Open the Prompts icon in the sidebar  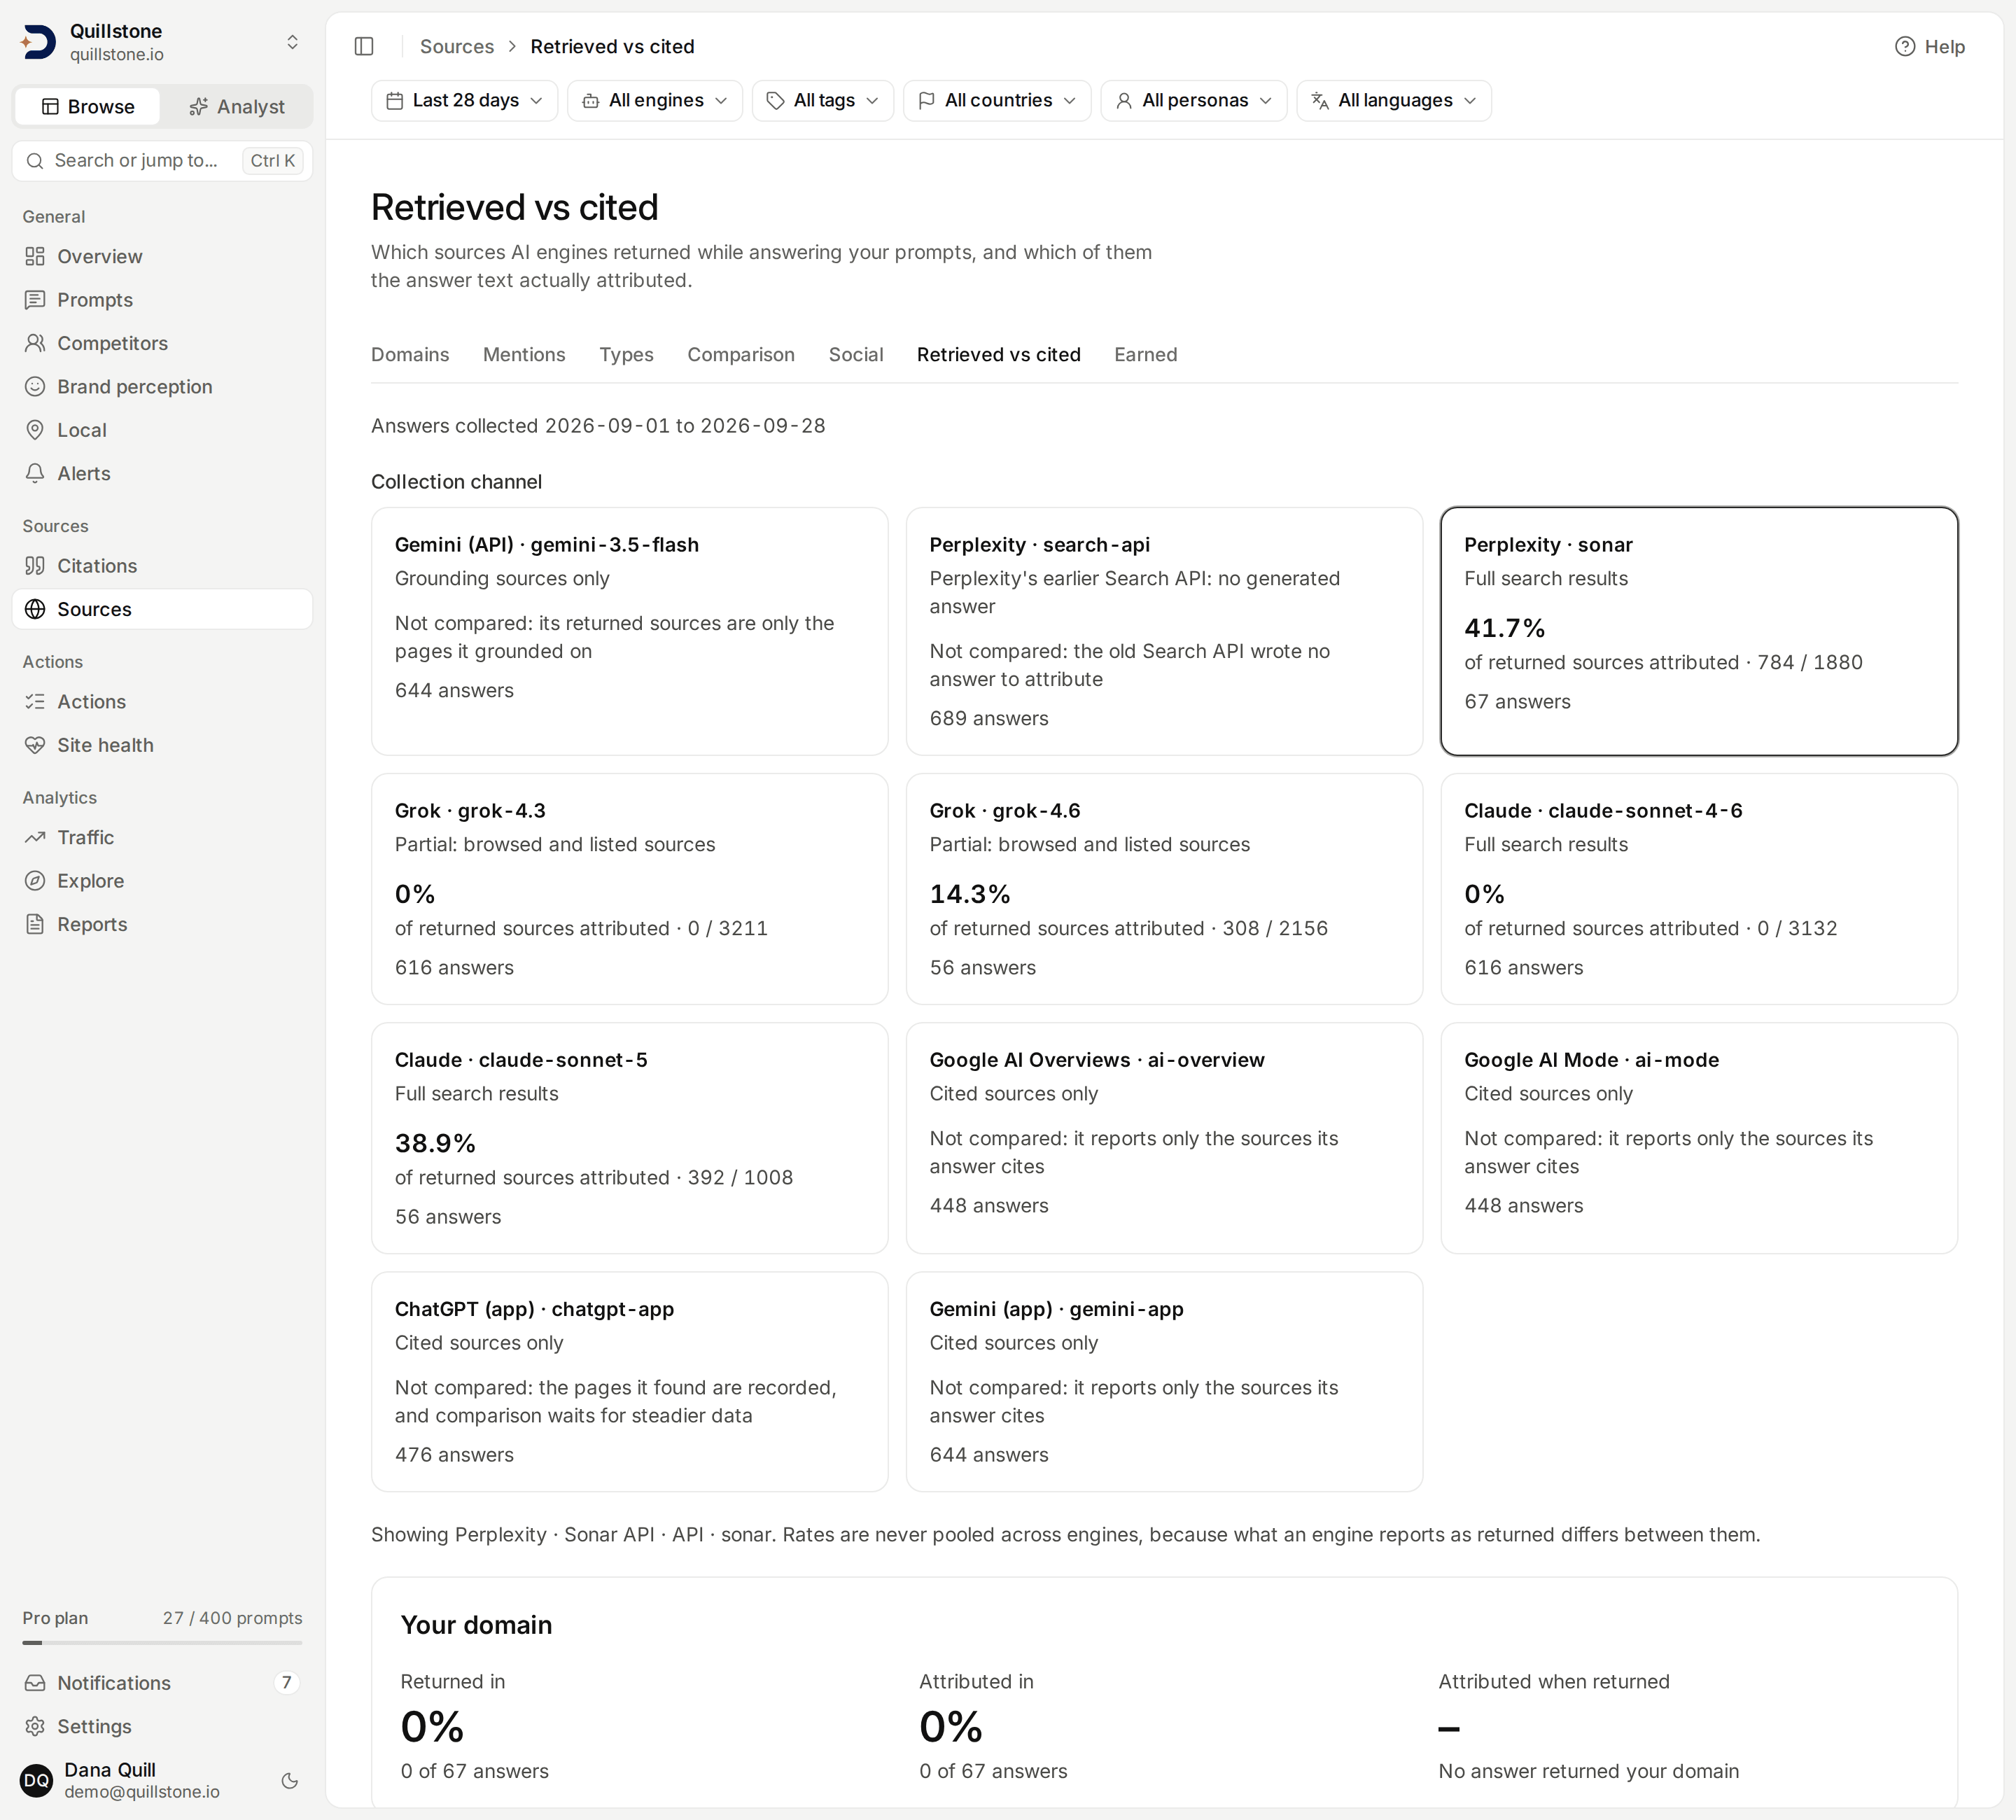35,299
